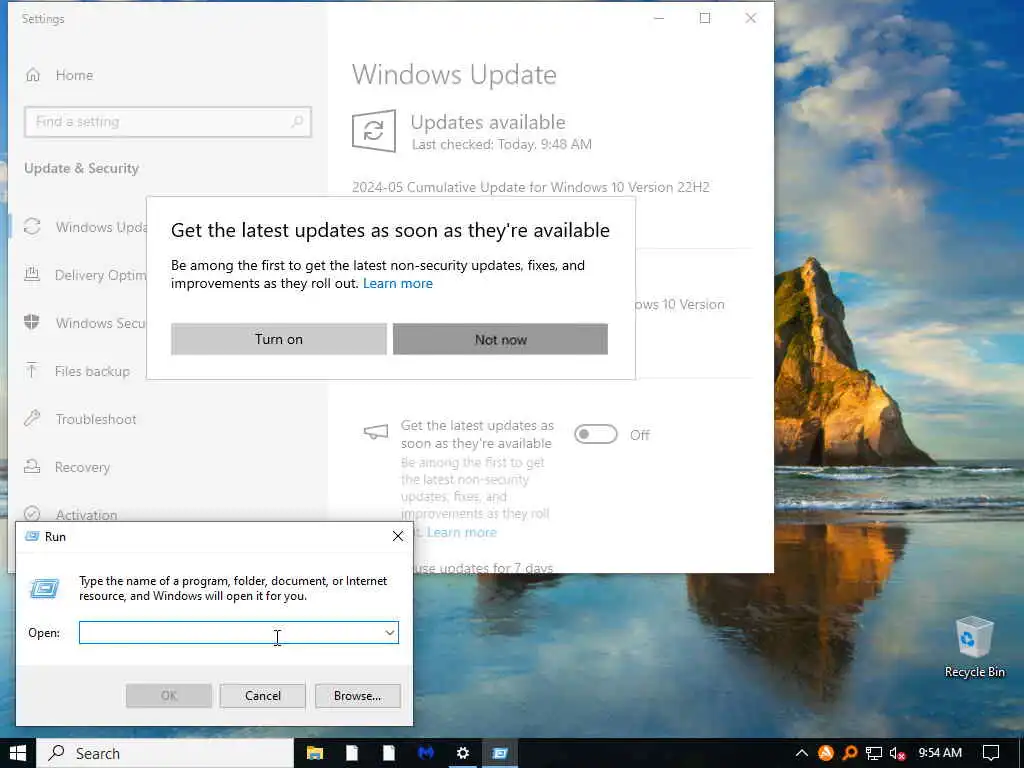Open Activation in Settings sidebar
Viewport: 1024px width, 768px height.
[86, 515]
